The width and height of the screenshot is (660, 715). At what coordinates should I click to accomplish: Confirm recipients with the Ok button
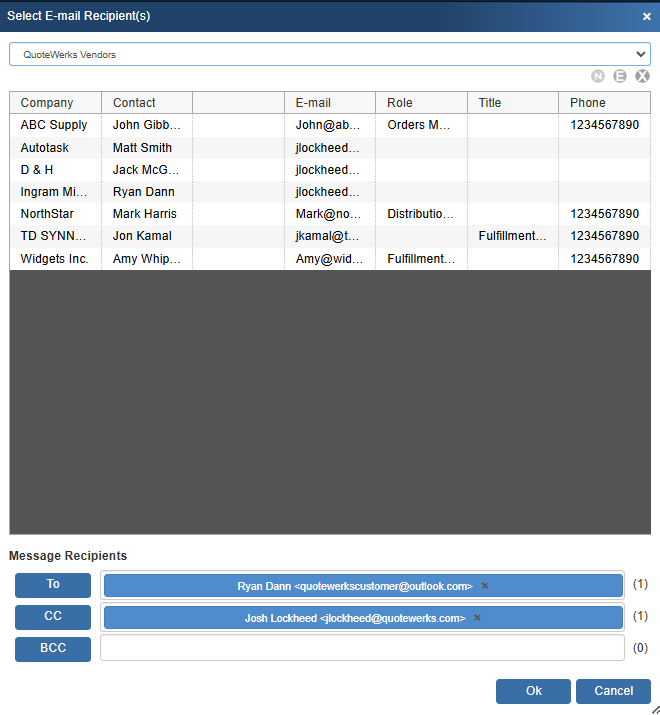tap(534, 691)
